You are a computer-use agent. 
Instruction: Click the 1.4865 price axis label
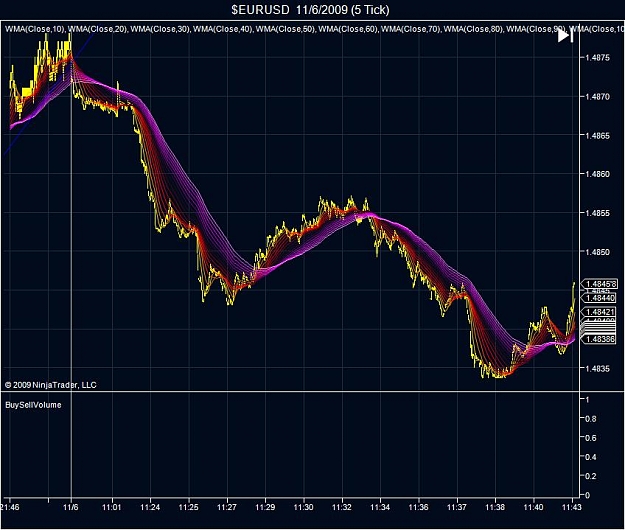[x=597, y=135]
